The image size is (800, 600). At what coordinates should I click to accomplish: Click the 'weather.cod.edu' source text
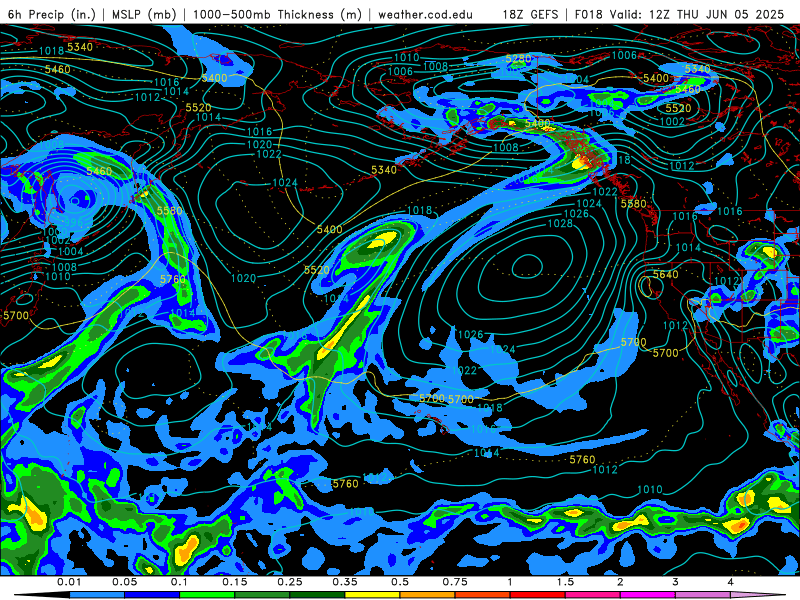425,14
